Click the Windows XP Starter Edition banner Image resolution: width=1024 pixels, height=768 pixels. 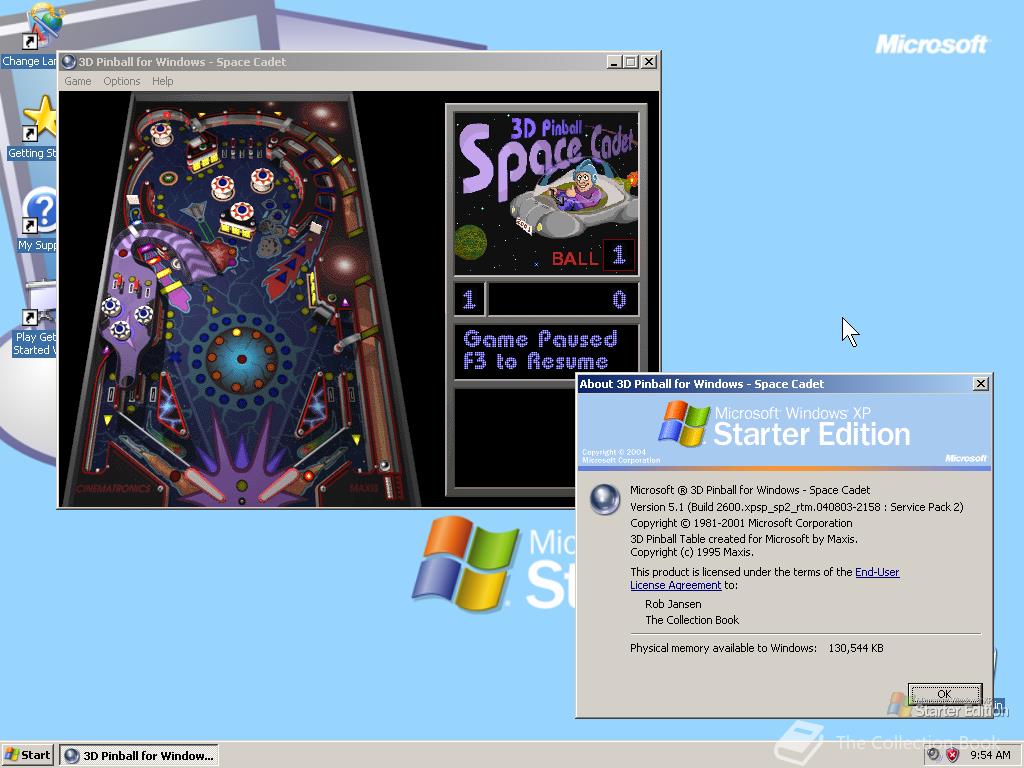coord(784,431)
